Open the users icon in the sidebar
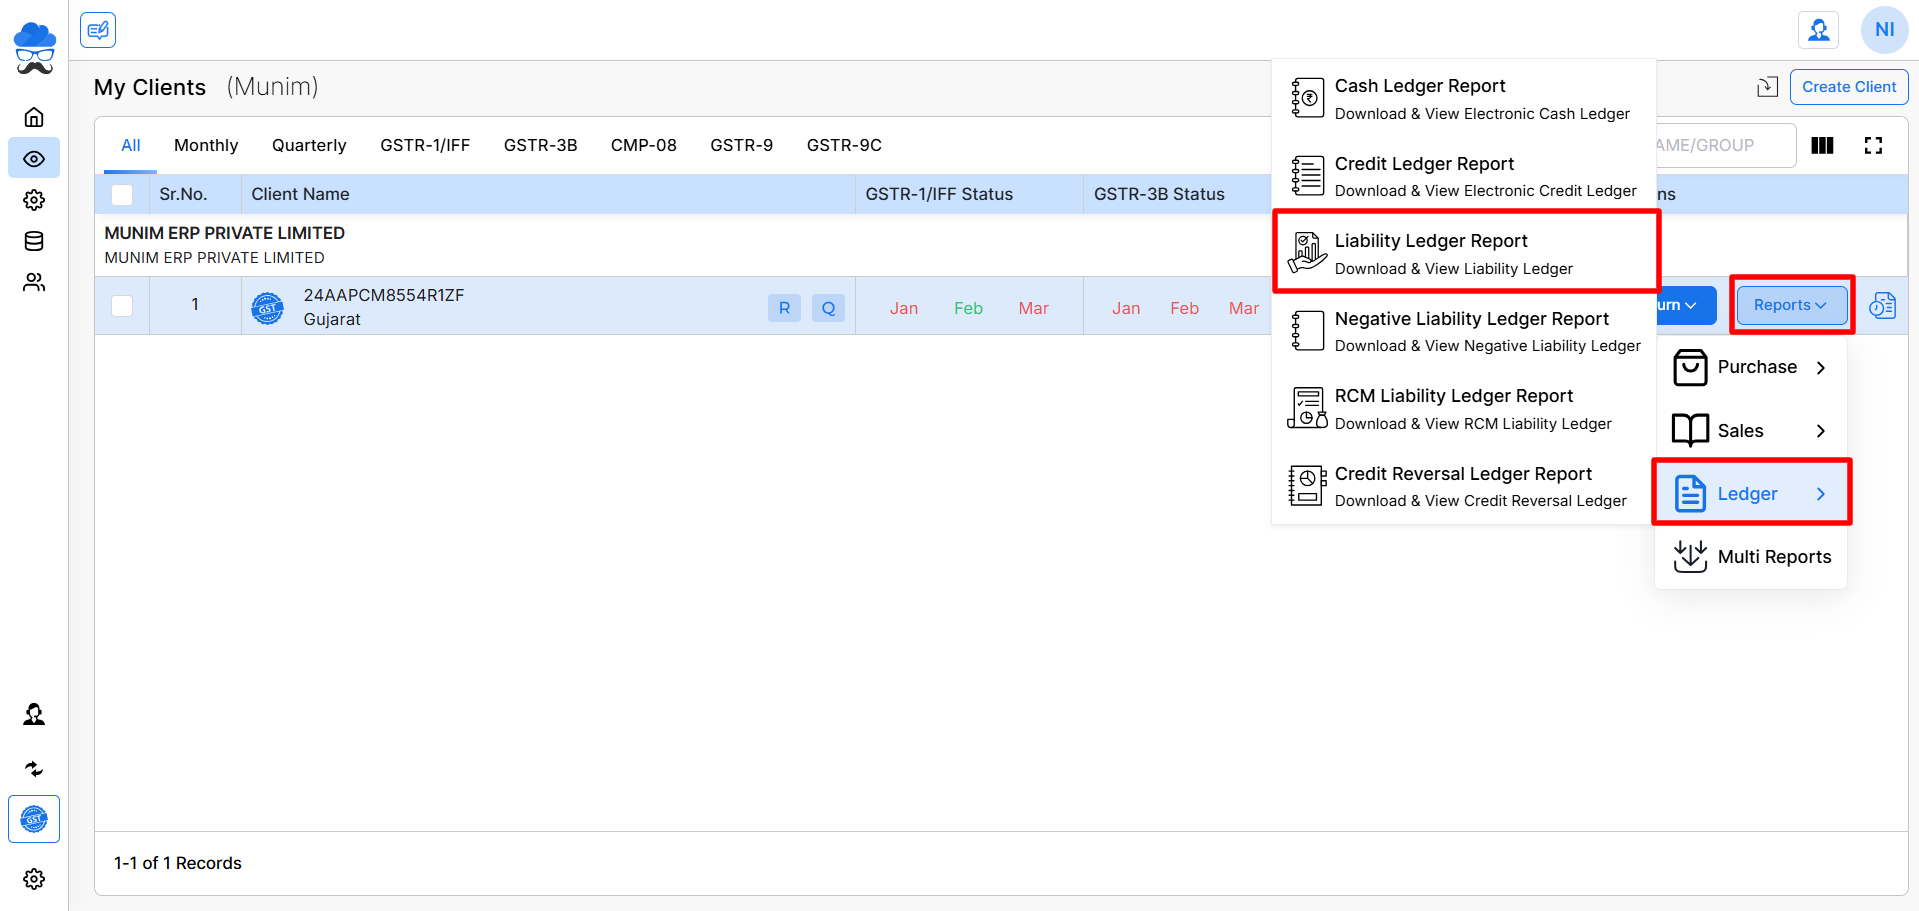Image resolution: width=1919 pixels, height=911 pixels. (34, 283)
